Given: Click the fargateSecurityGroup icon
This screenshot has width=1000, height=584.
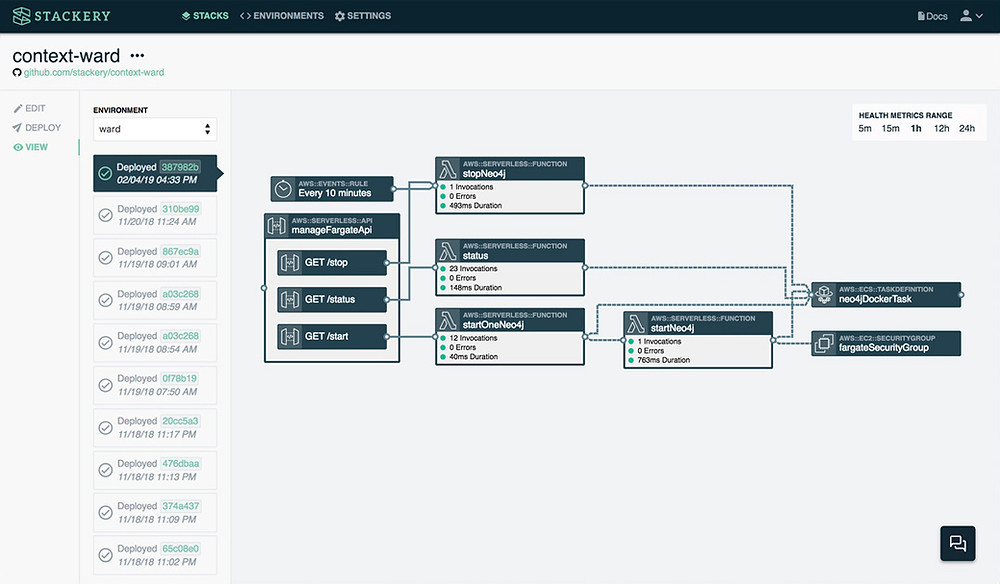Looking at the screenshot, I should click(x=823, y=343).
